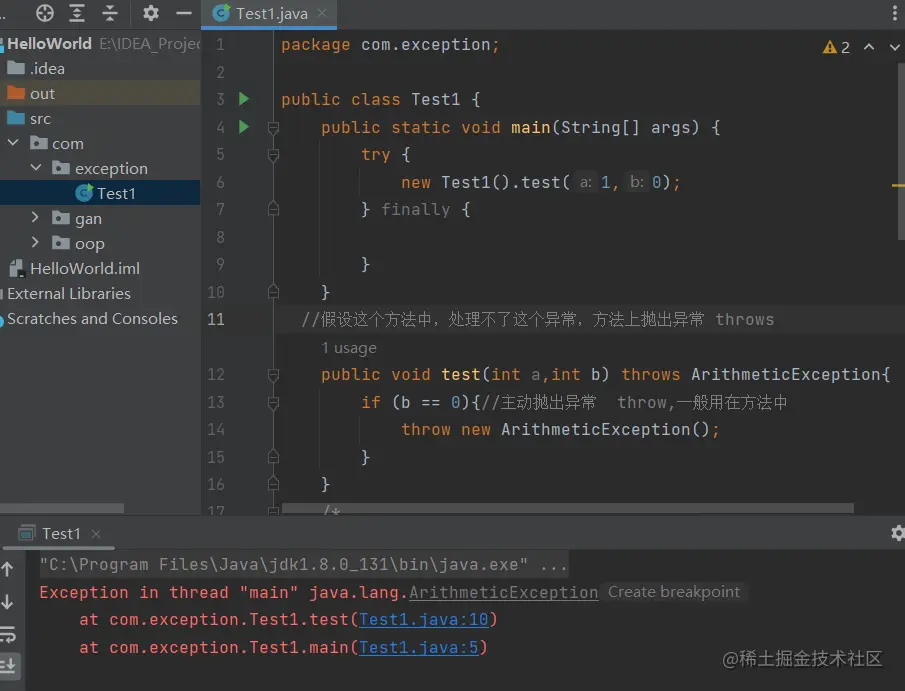Toggle scroll to end in console
The height and width of the screenshot is (691, 905).
click(x=8, y=666)
